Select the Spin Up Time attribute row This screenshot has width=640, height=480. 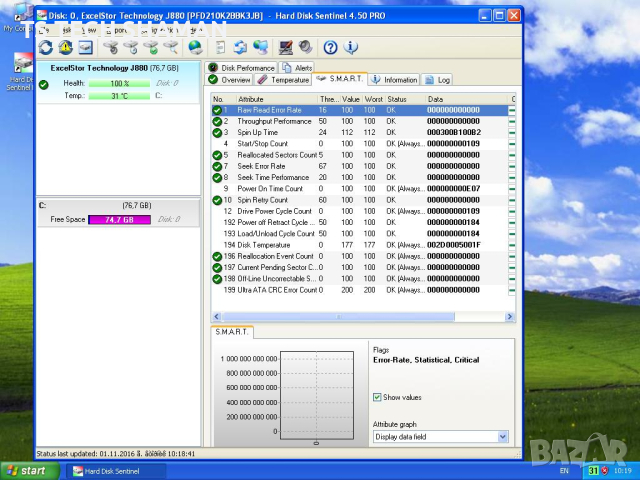tap(260, 132)
